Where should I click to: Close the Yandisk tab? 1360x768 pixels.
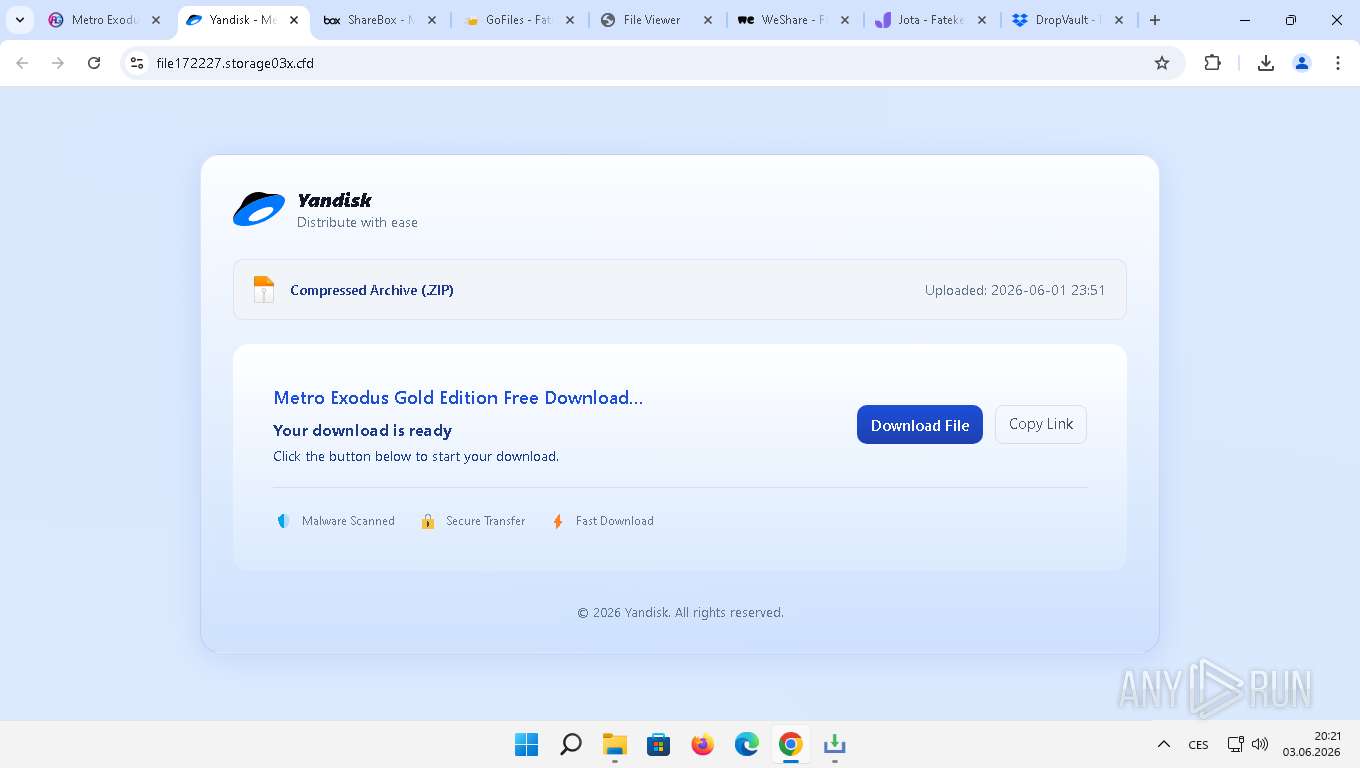294,20
